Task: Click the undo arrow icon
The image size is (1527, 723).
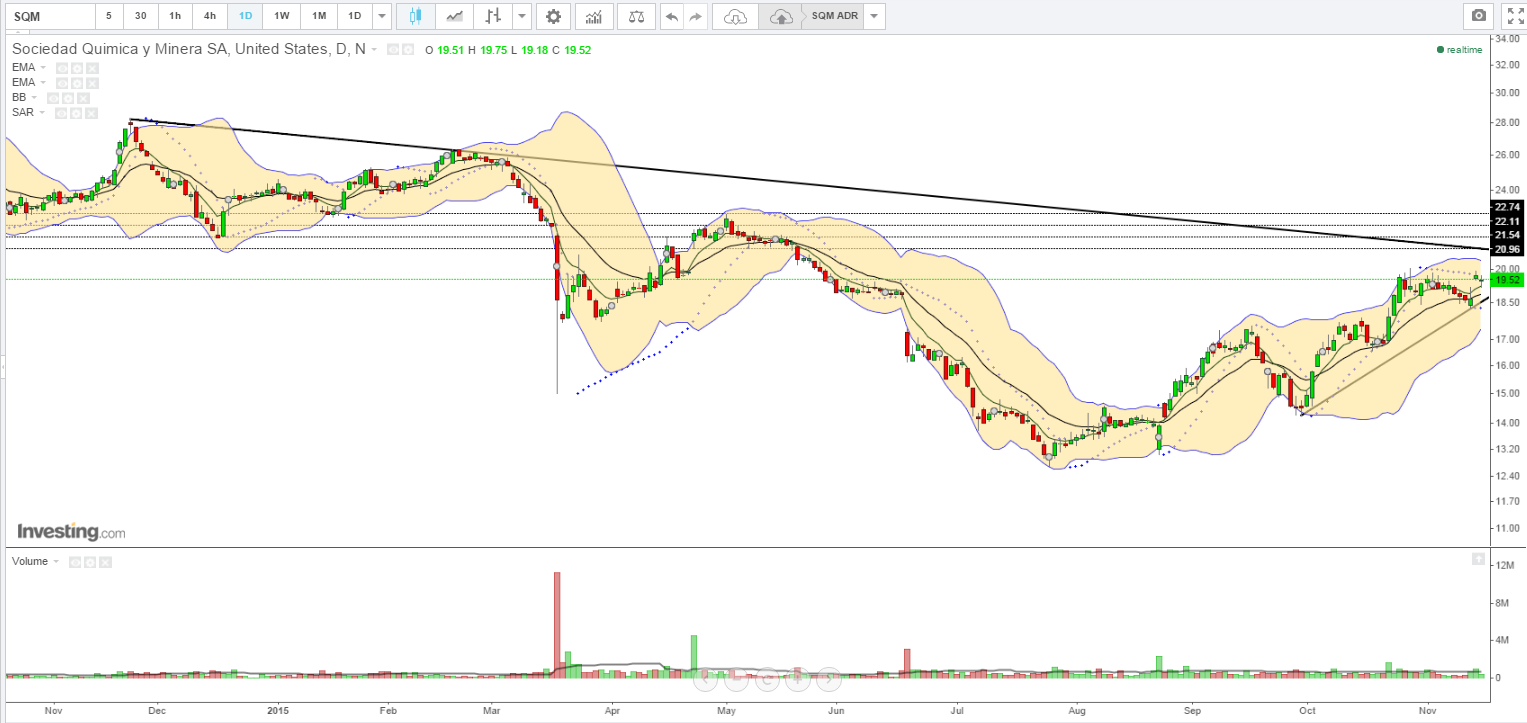Action: coord(671,16)
